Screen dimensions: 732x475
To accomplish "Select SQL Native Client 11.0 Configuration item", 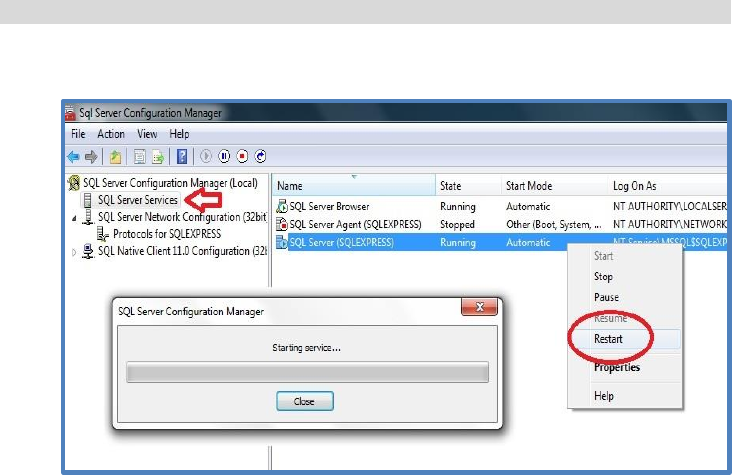I will [x=182, y=251].
